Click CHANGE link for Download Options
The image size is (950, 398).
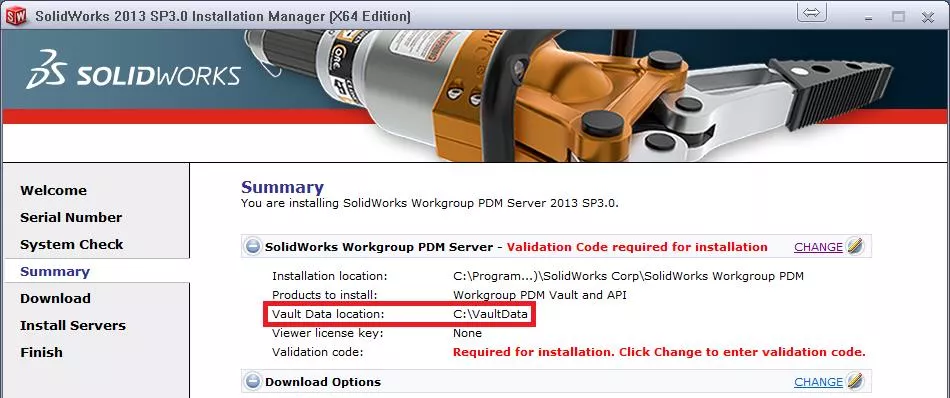point(818,382)
